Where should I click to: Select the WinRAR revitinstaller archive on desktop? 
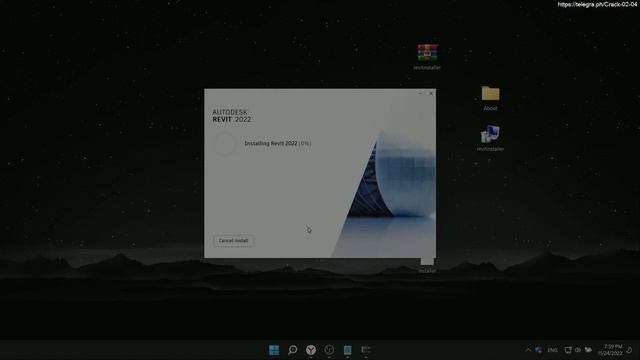[x=427, y=57]
